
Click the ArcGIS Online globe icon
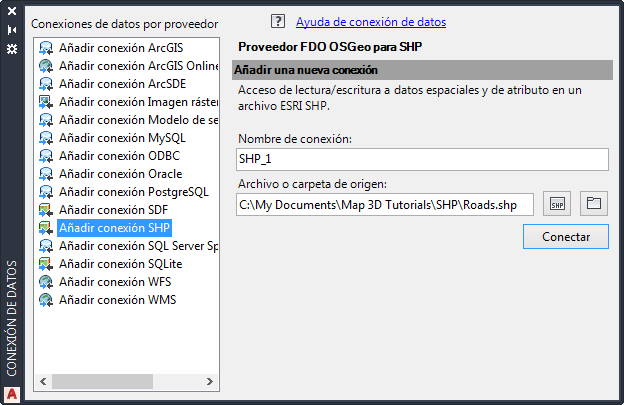tap(45, 66)
